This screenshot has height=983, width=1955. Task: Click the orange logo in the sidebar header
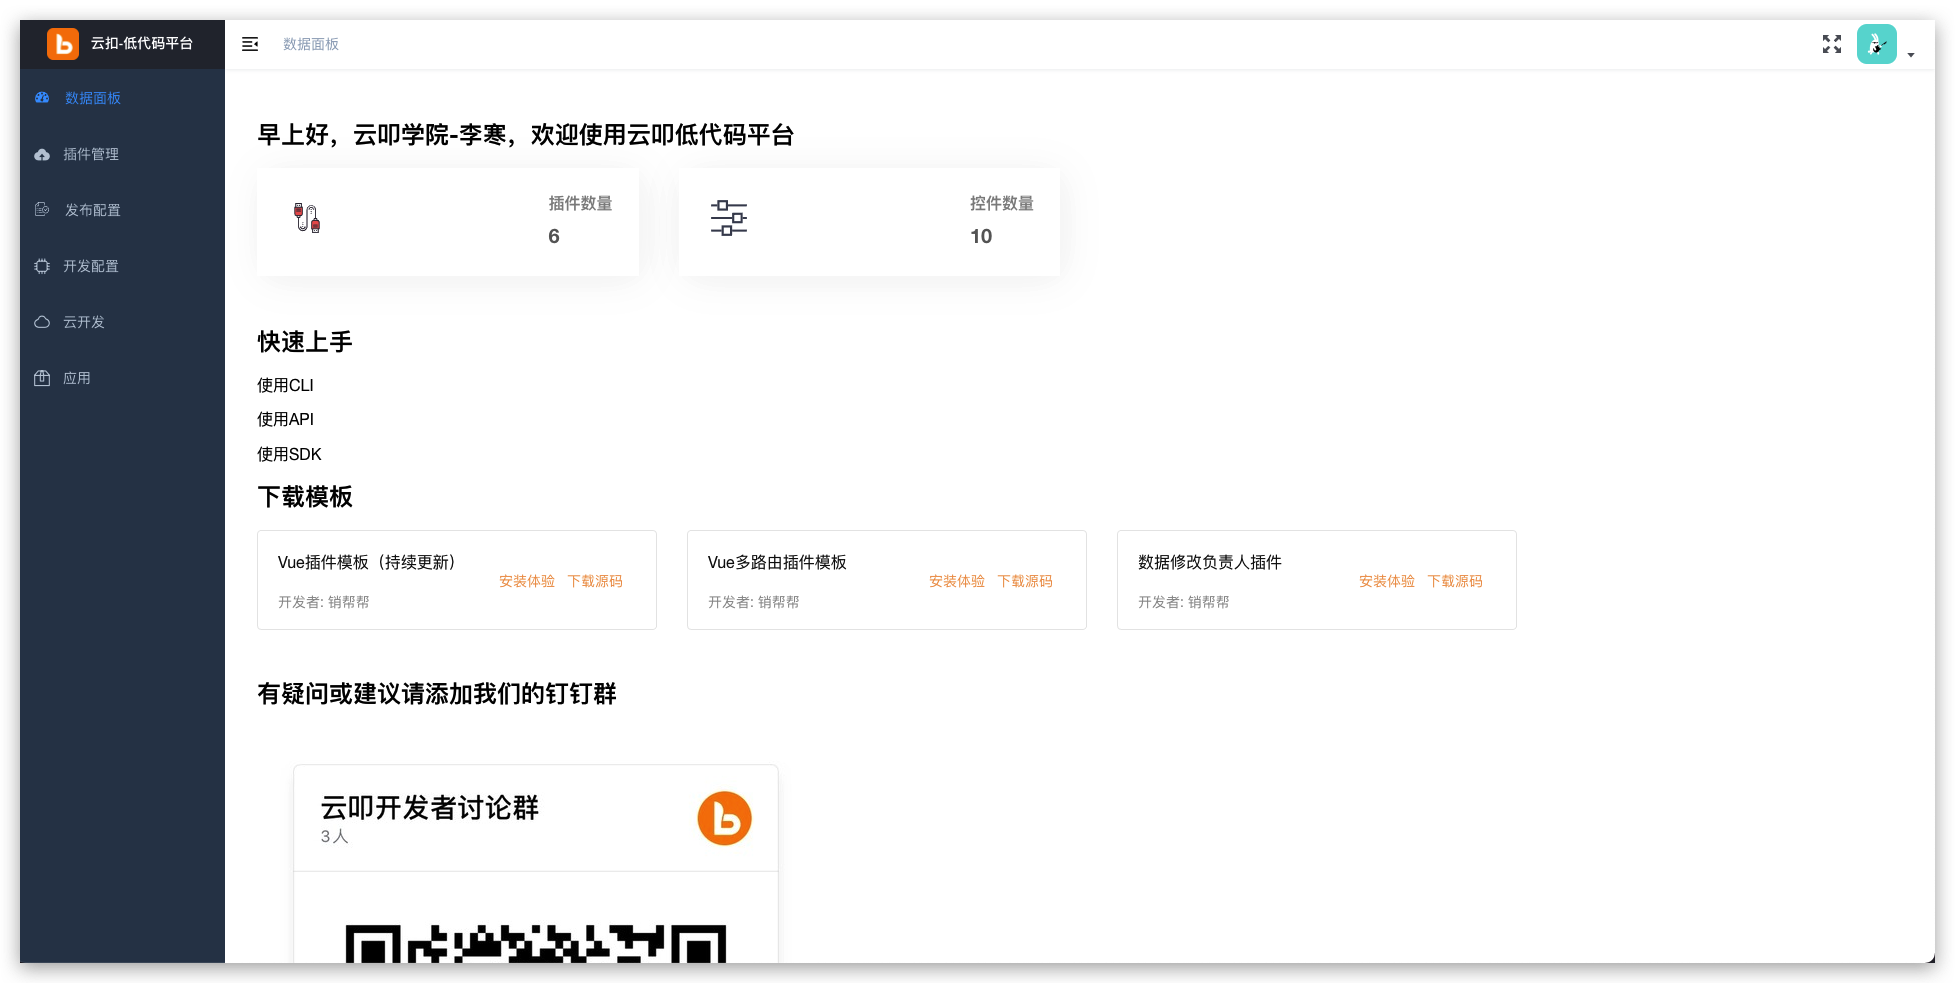tap(63, 44)
